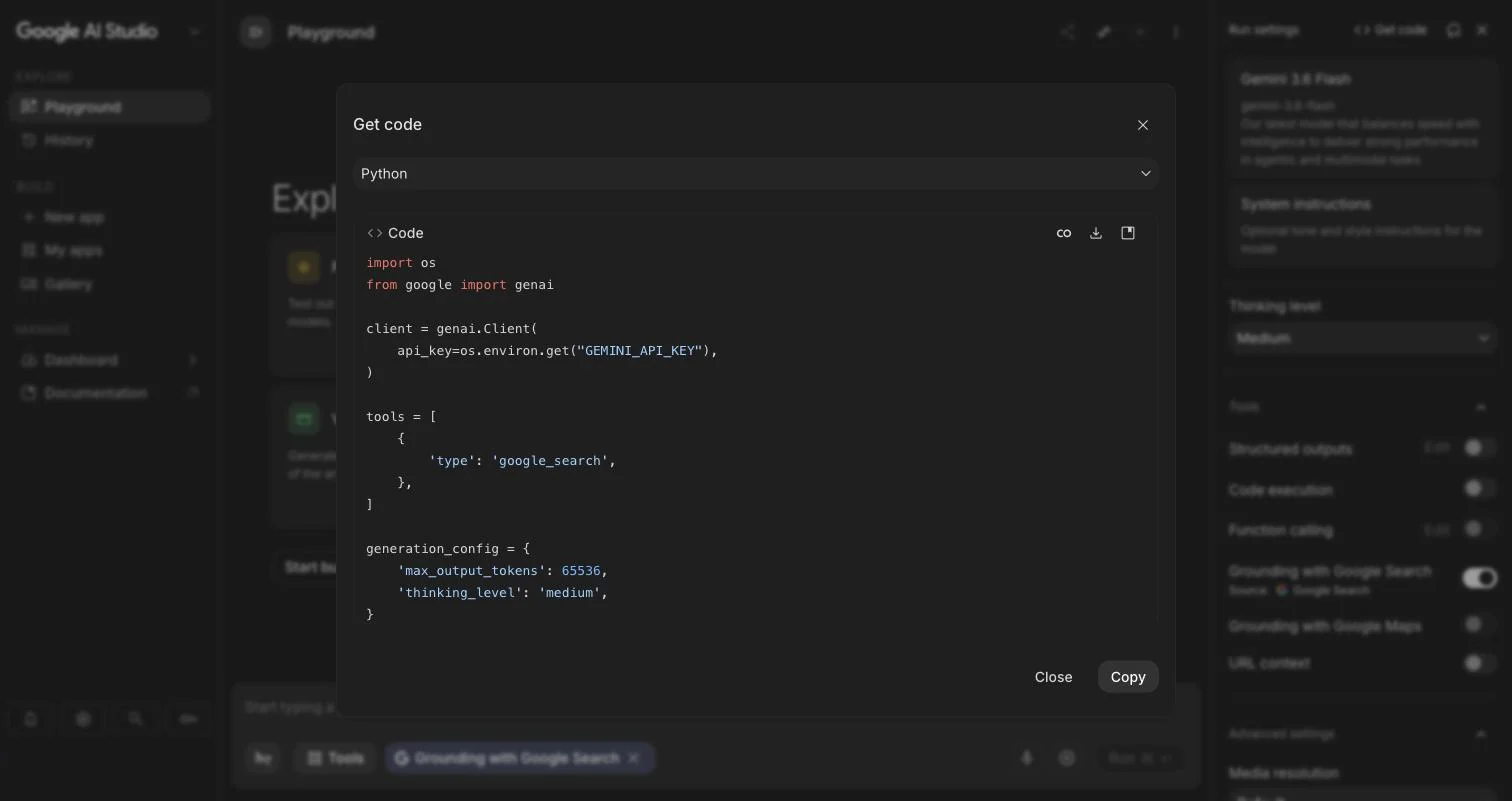Click the 'google_search' value in the code

point(550,461)
